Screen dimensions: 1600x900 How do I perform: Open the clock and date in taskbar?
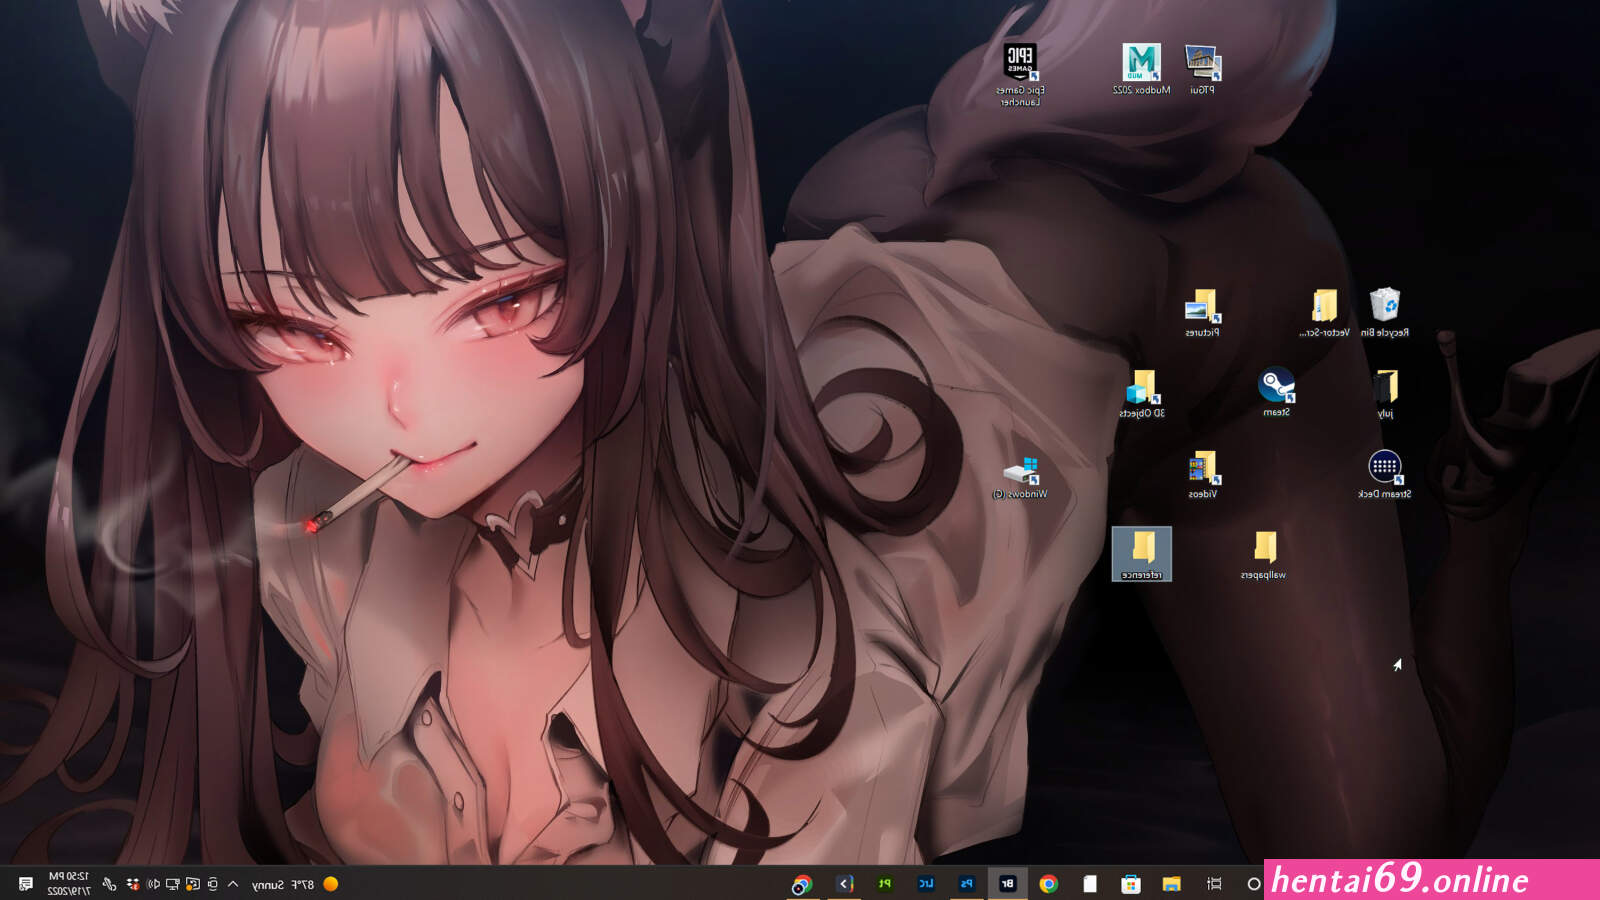[x=69, y=884]
